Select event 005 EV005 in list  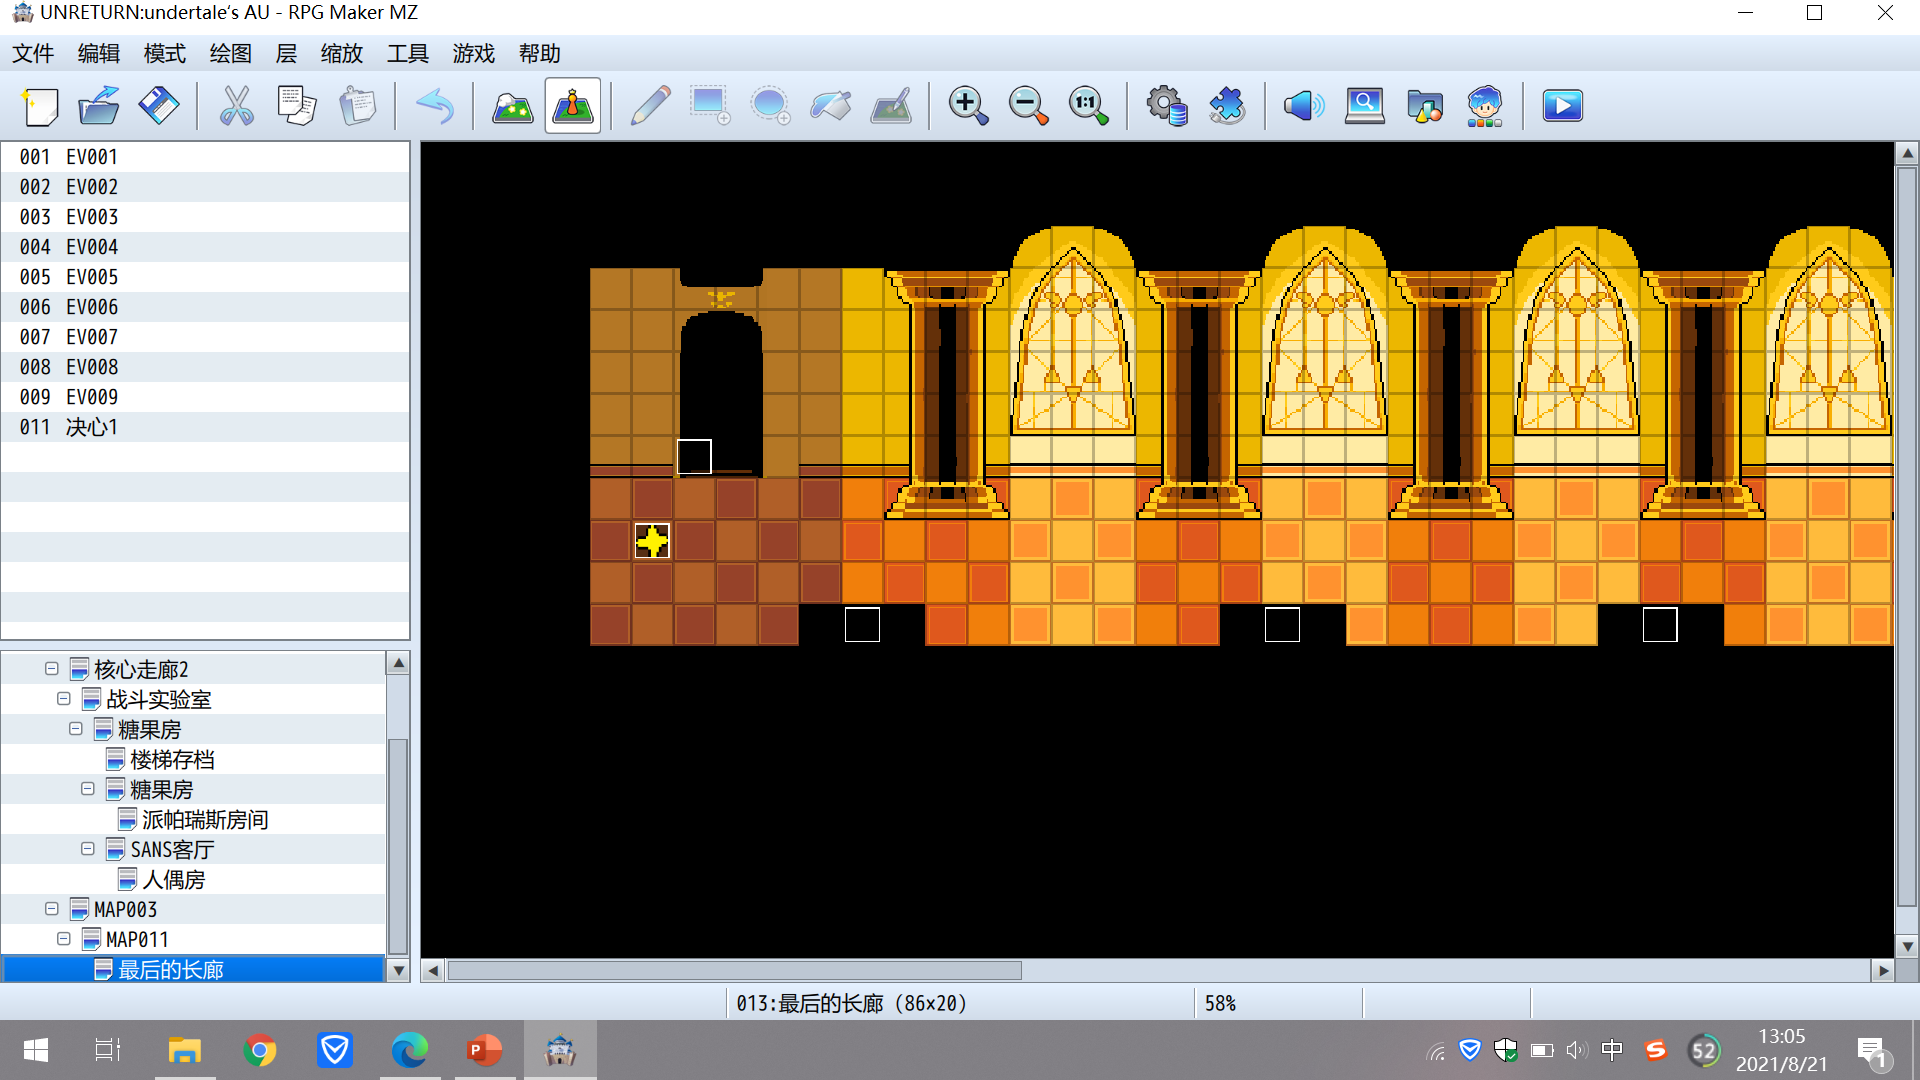coord(205,277)
